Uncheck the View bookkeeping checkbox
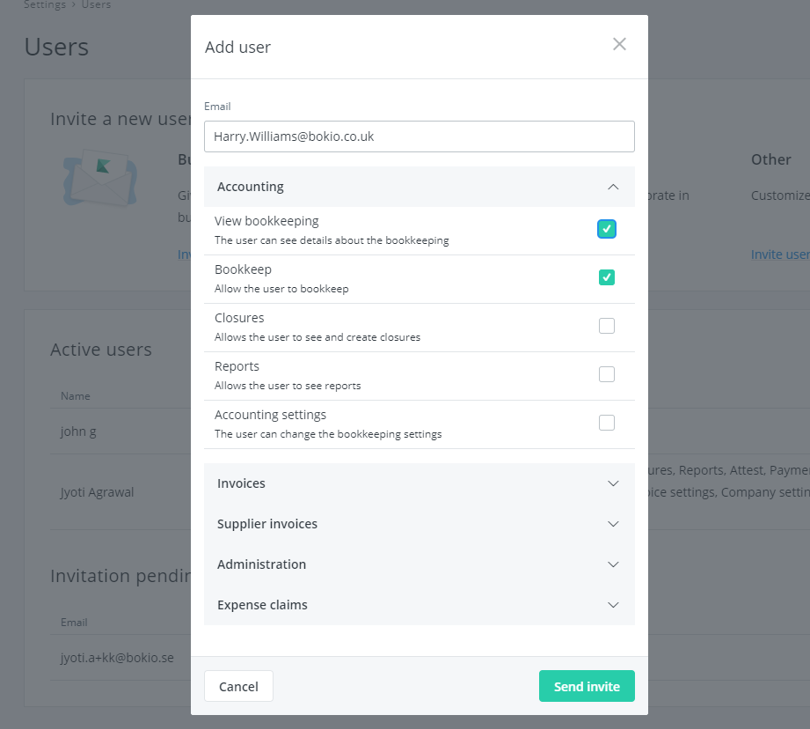 pos(606,229)
